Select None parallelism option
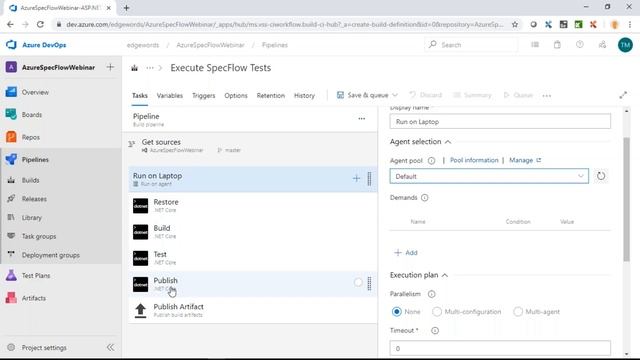 [396, 311]
